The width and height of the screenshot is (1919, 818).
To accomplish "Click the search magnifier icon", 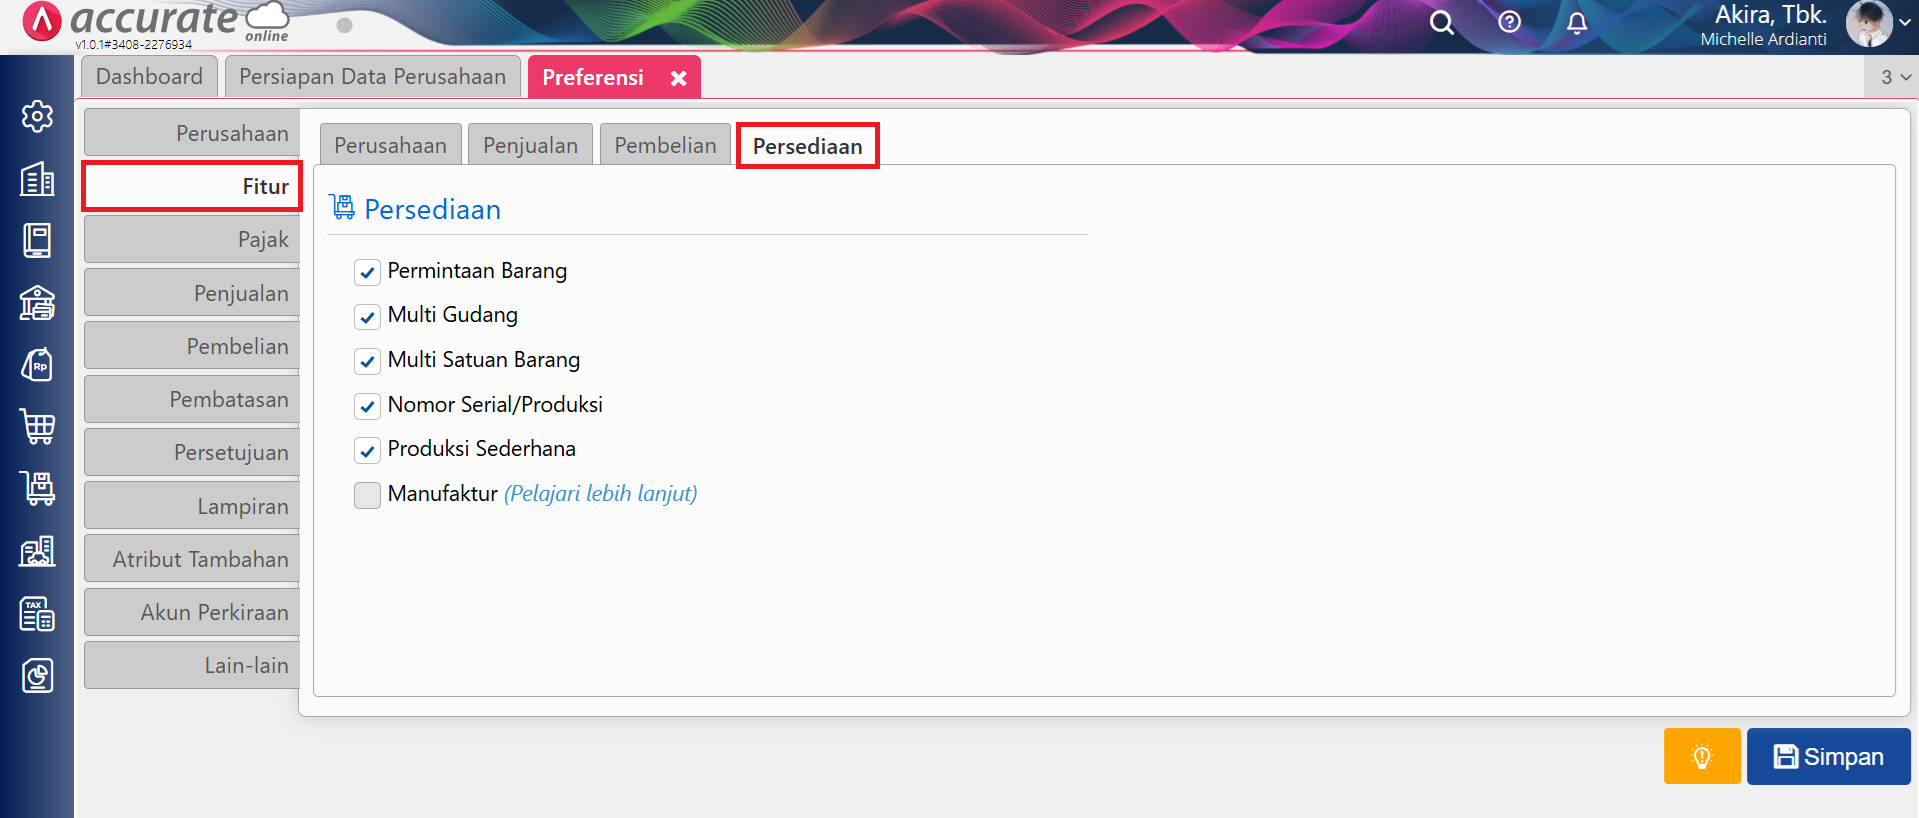I will pyautogui.click(x=1441, y=23).
